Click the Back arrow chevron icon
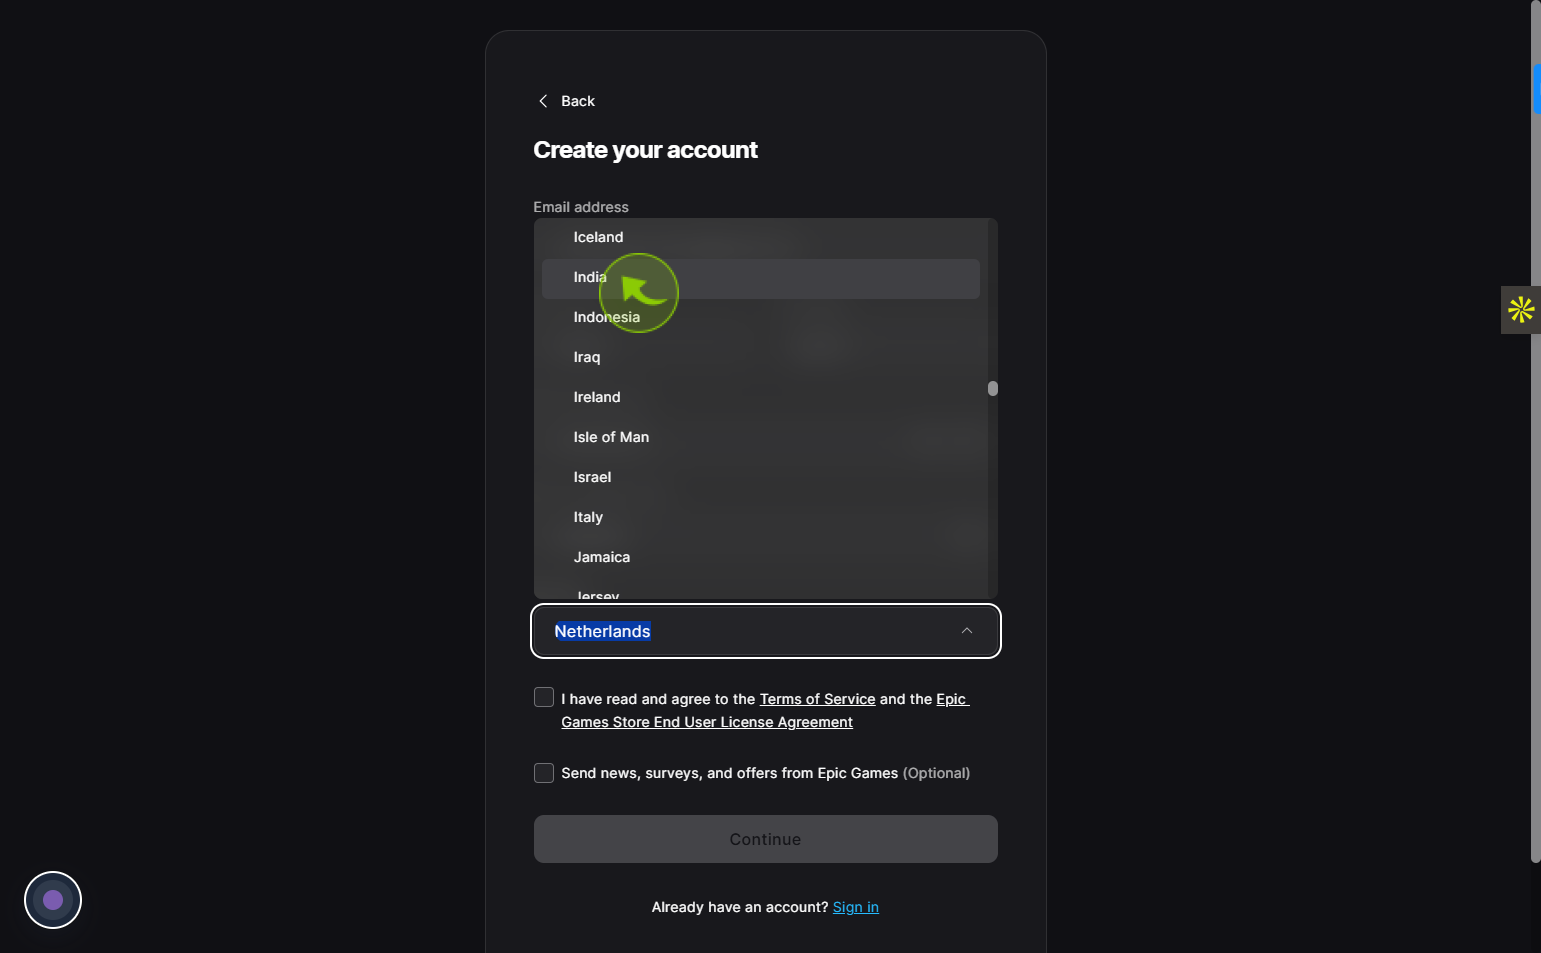The width and height of the screenshot is (1541, 953). click(x=543, y=101)
